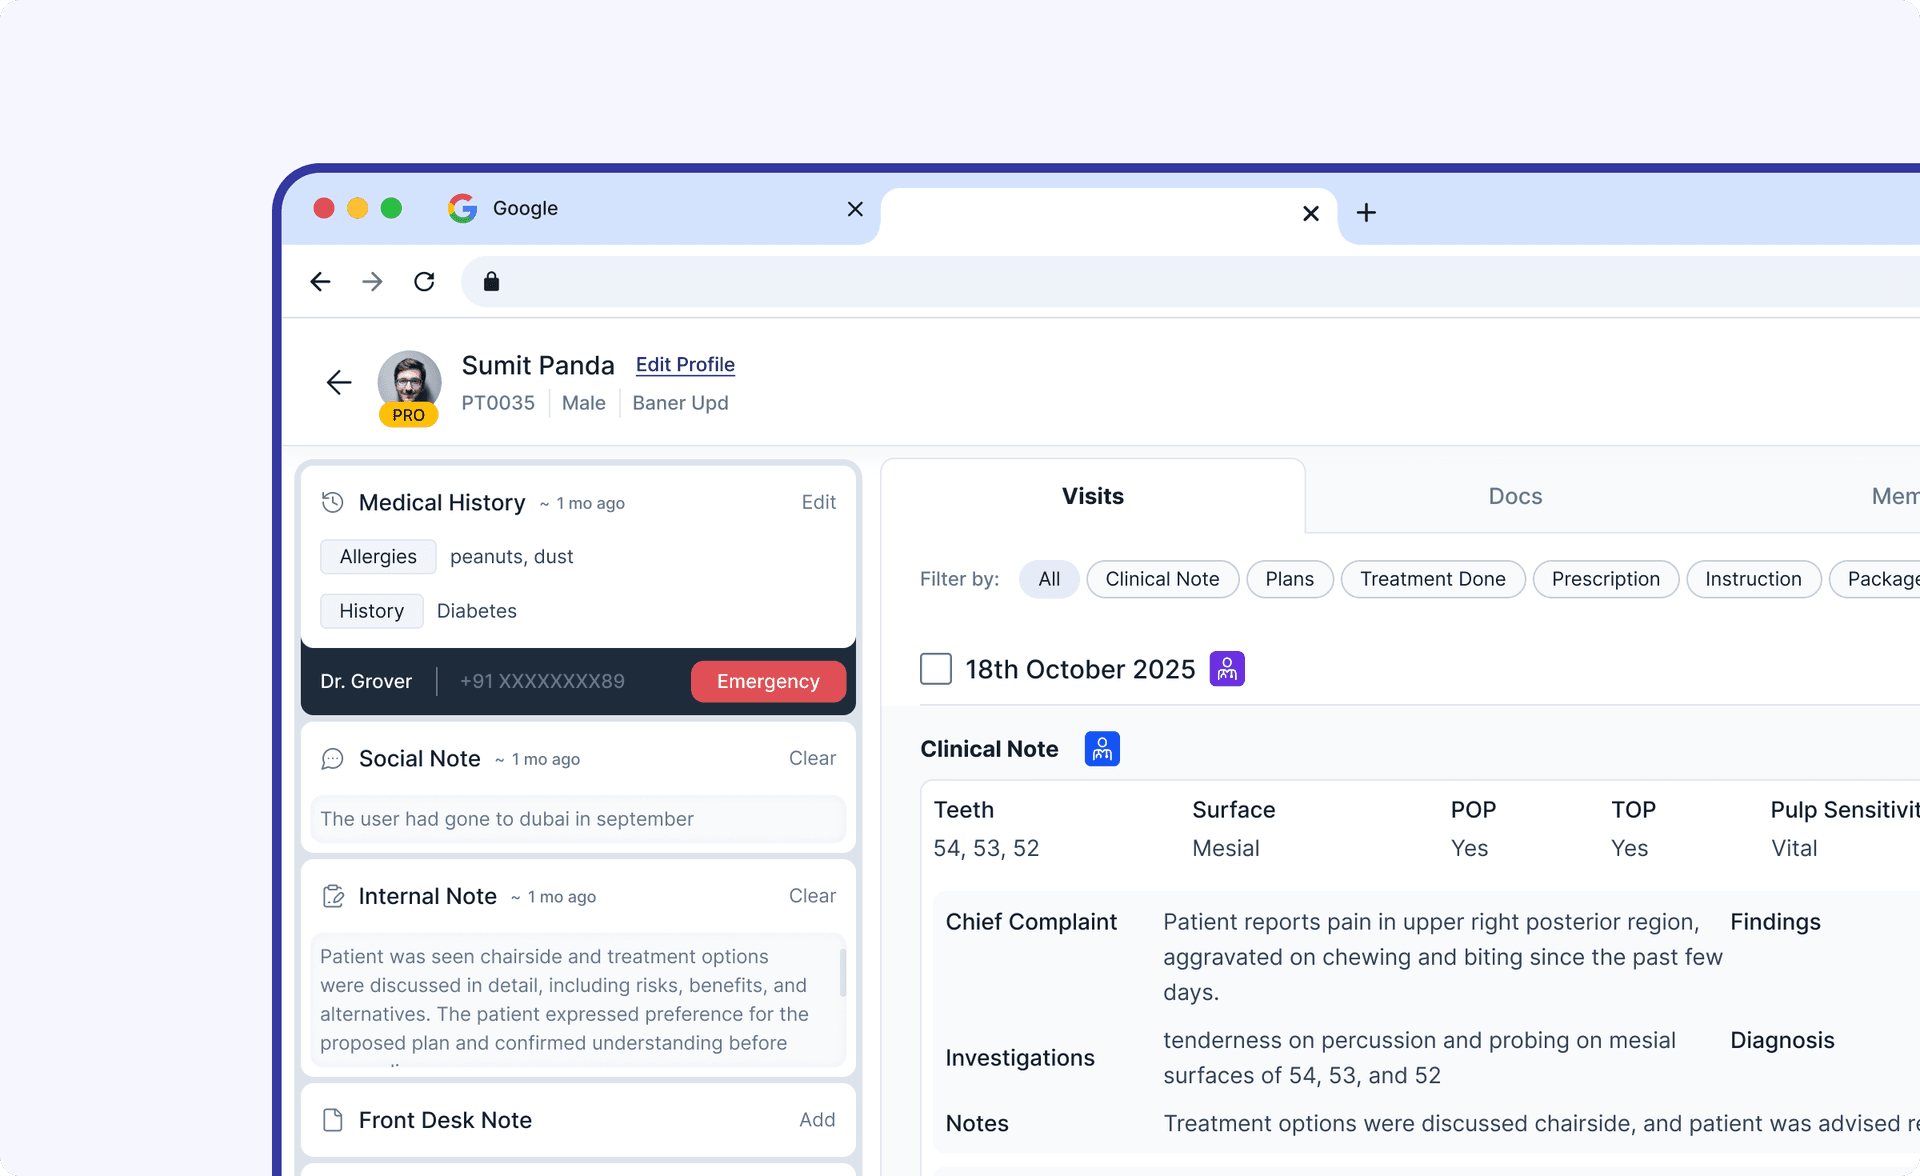
Task: Click the doctor icon next to 18th October 2025
Action: click(1227, 668)
